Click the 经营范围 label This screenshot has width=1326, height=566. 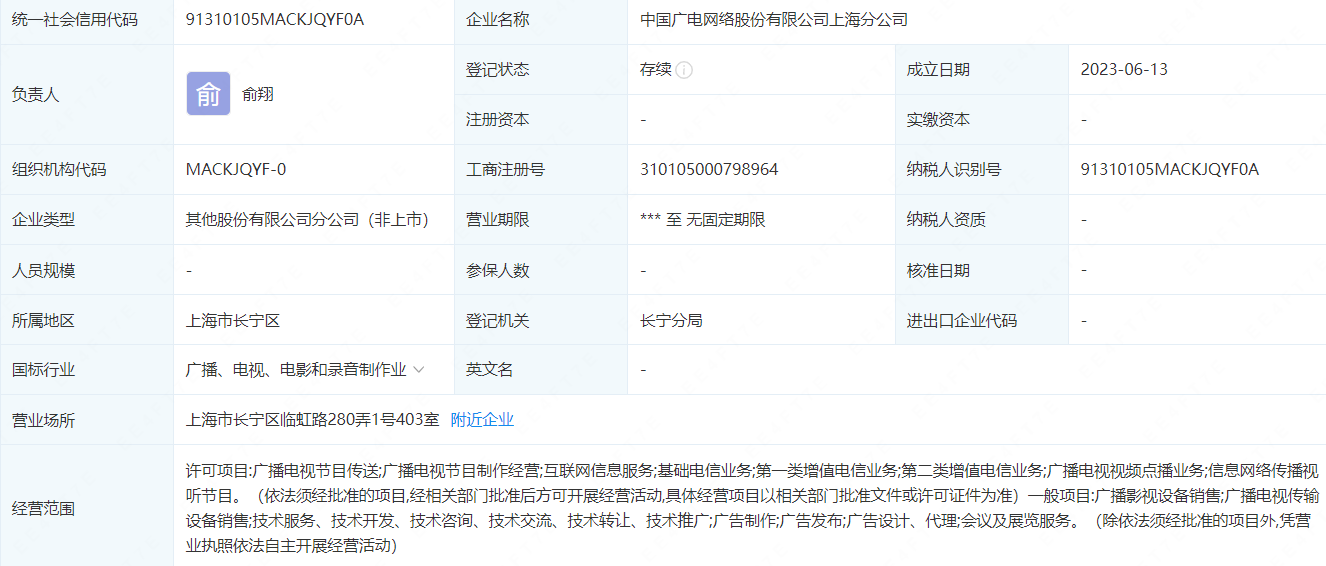click(43, 509)
